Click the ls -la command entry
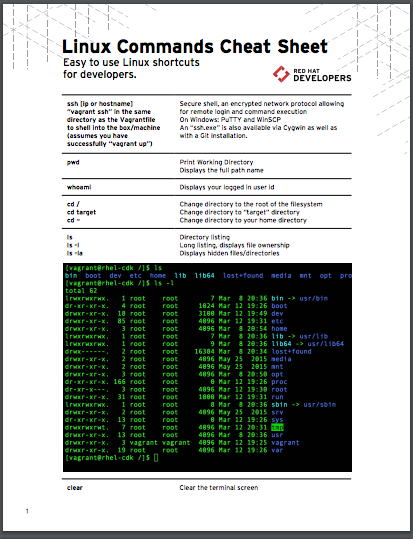Screen dimensions: 413x539 (75, 253)
